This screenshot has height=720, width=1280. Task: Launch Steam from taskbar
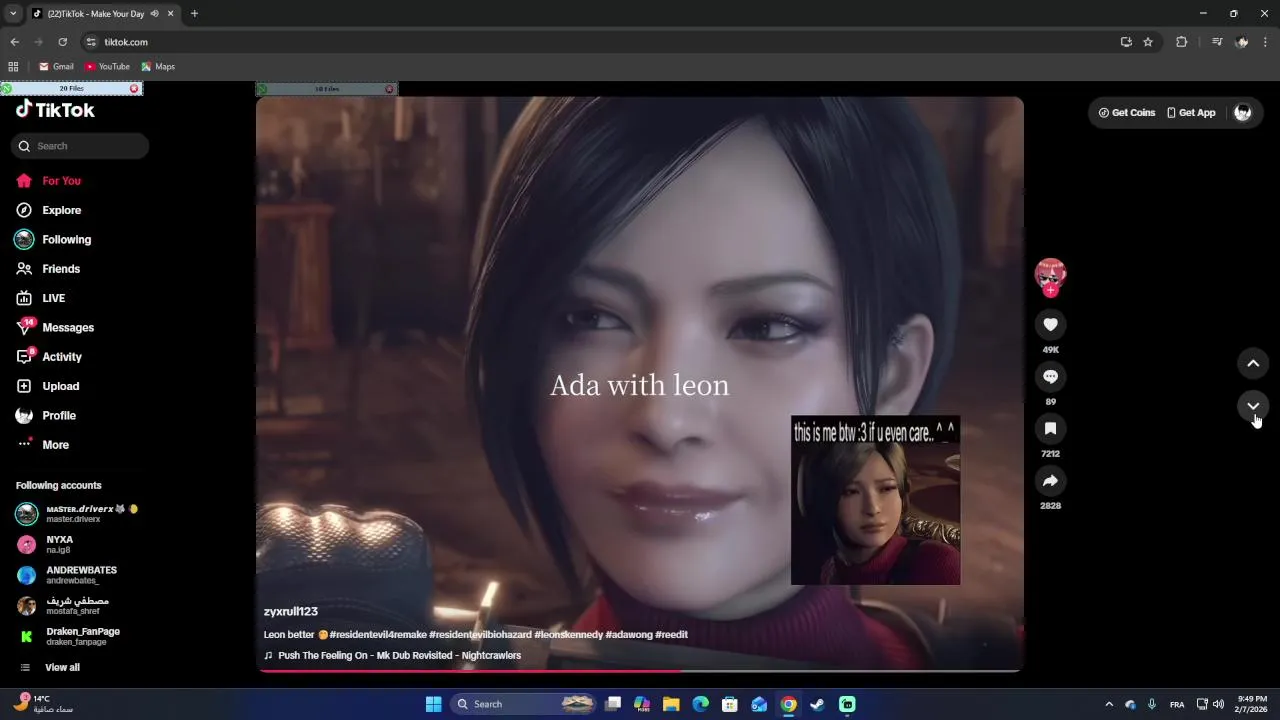tap(817, 704)
